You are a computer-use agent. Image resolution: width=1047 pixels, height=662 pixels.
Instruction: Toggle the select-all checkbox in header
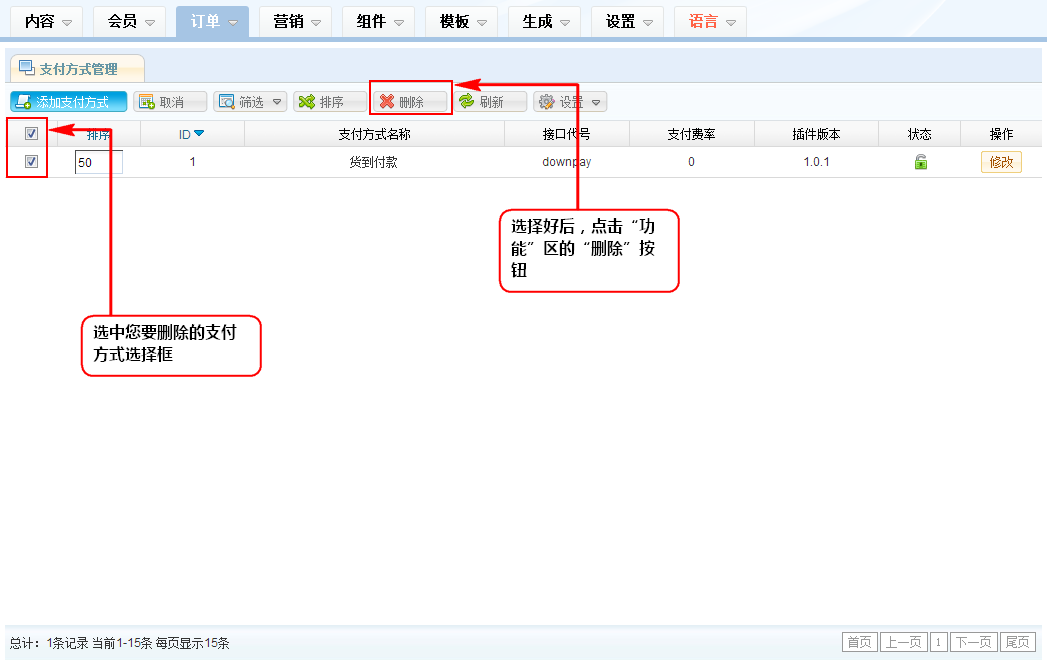point(31,134)
